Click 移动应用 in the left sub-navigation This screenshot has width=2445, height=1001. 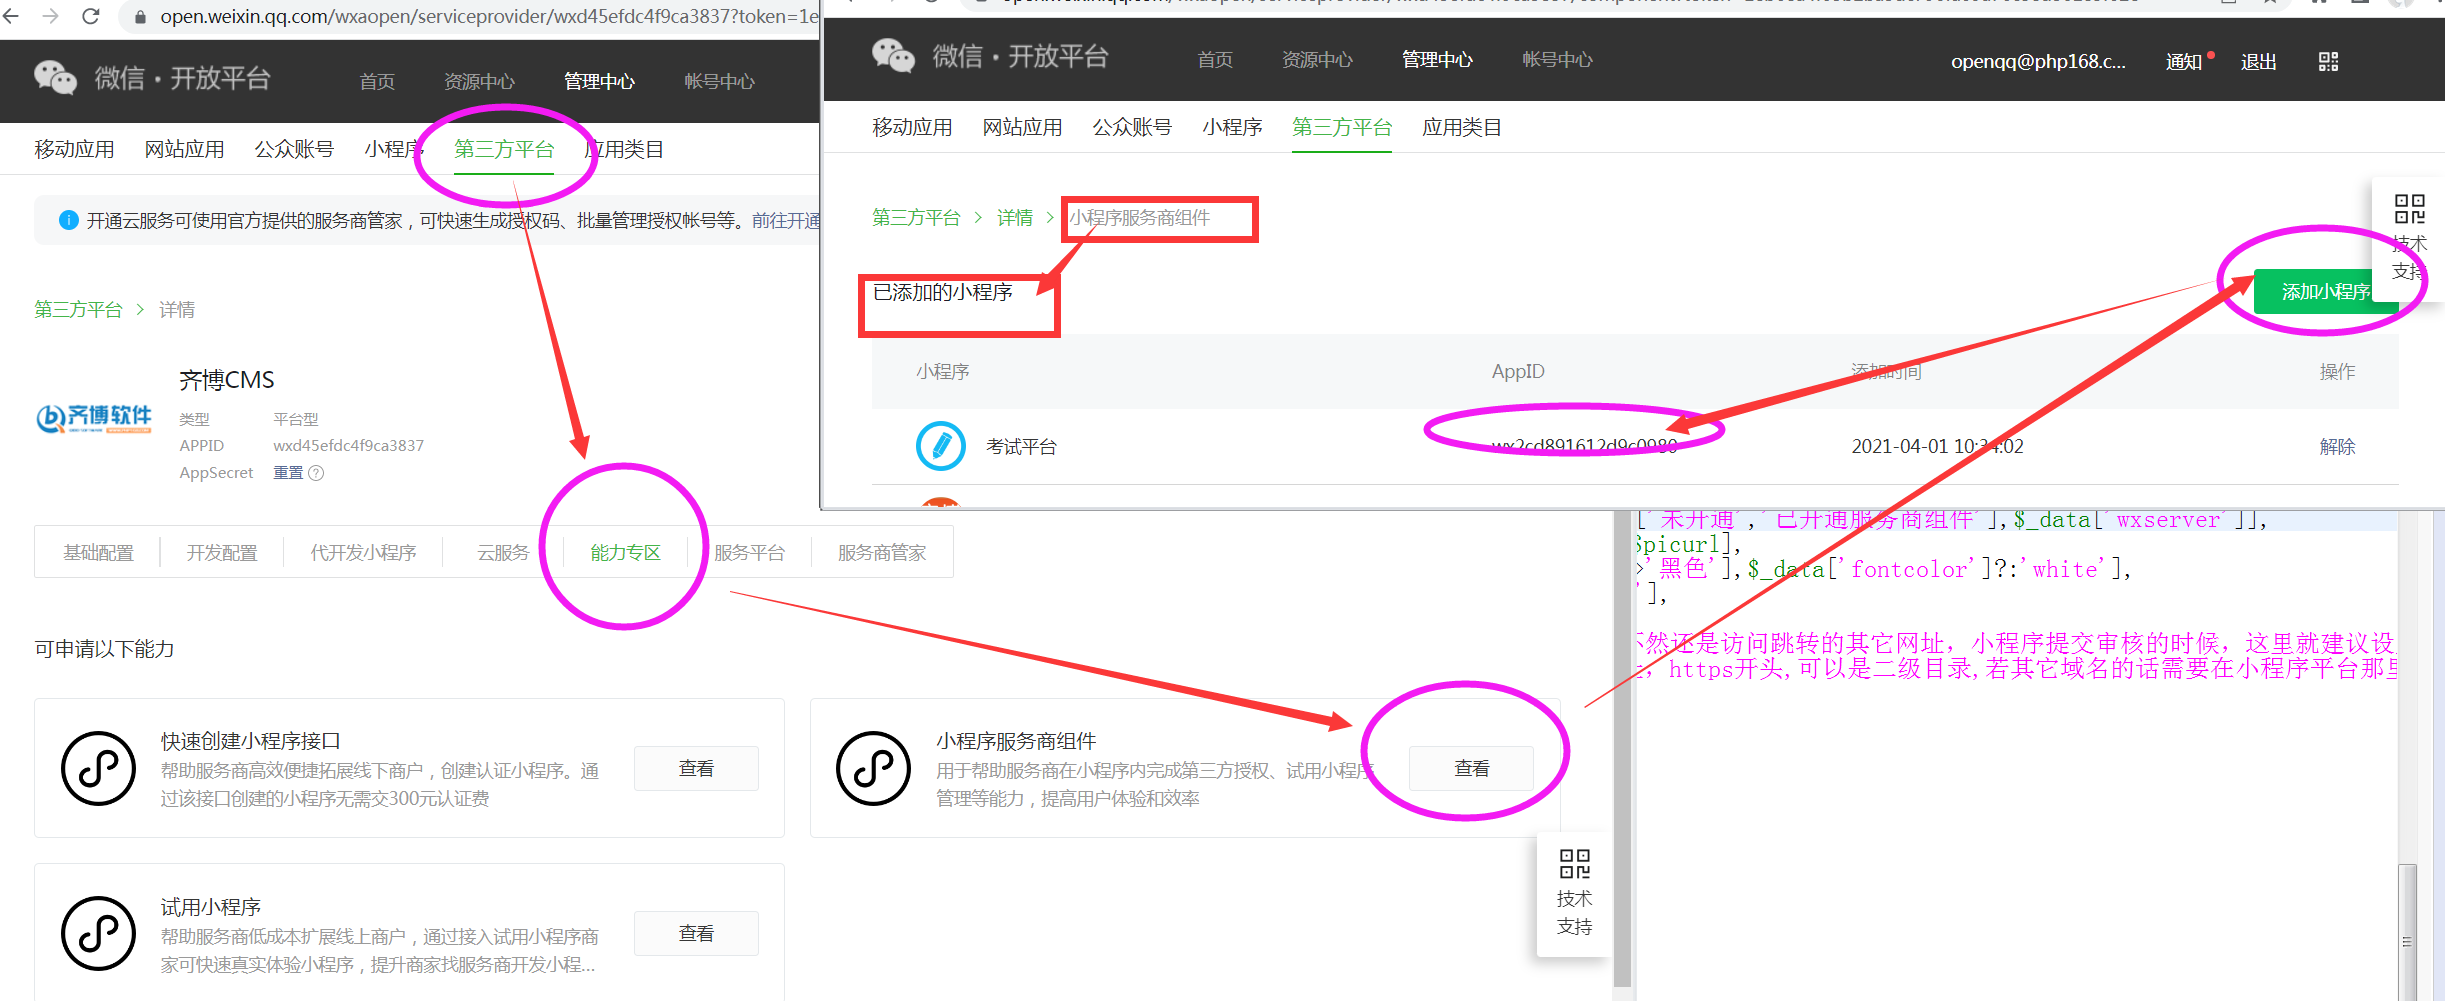(74, 150)
